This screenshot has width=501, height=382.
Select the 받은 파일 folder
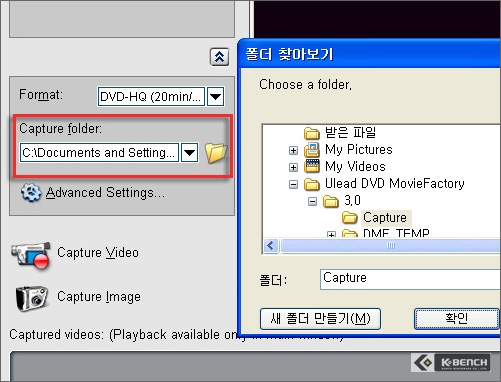pos(350,132)
